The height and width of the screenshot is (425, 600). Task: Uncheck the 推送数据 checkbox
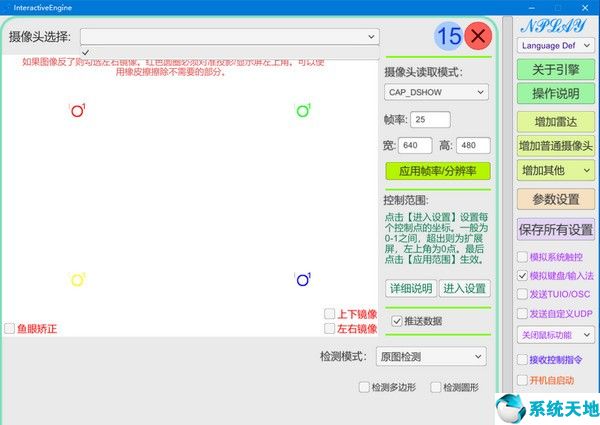pyautogui.click(x=397, y=321)
